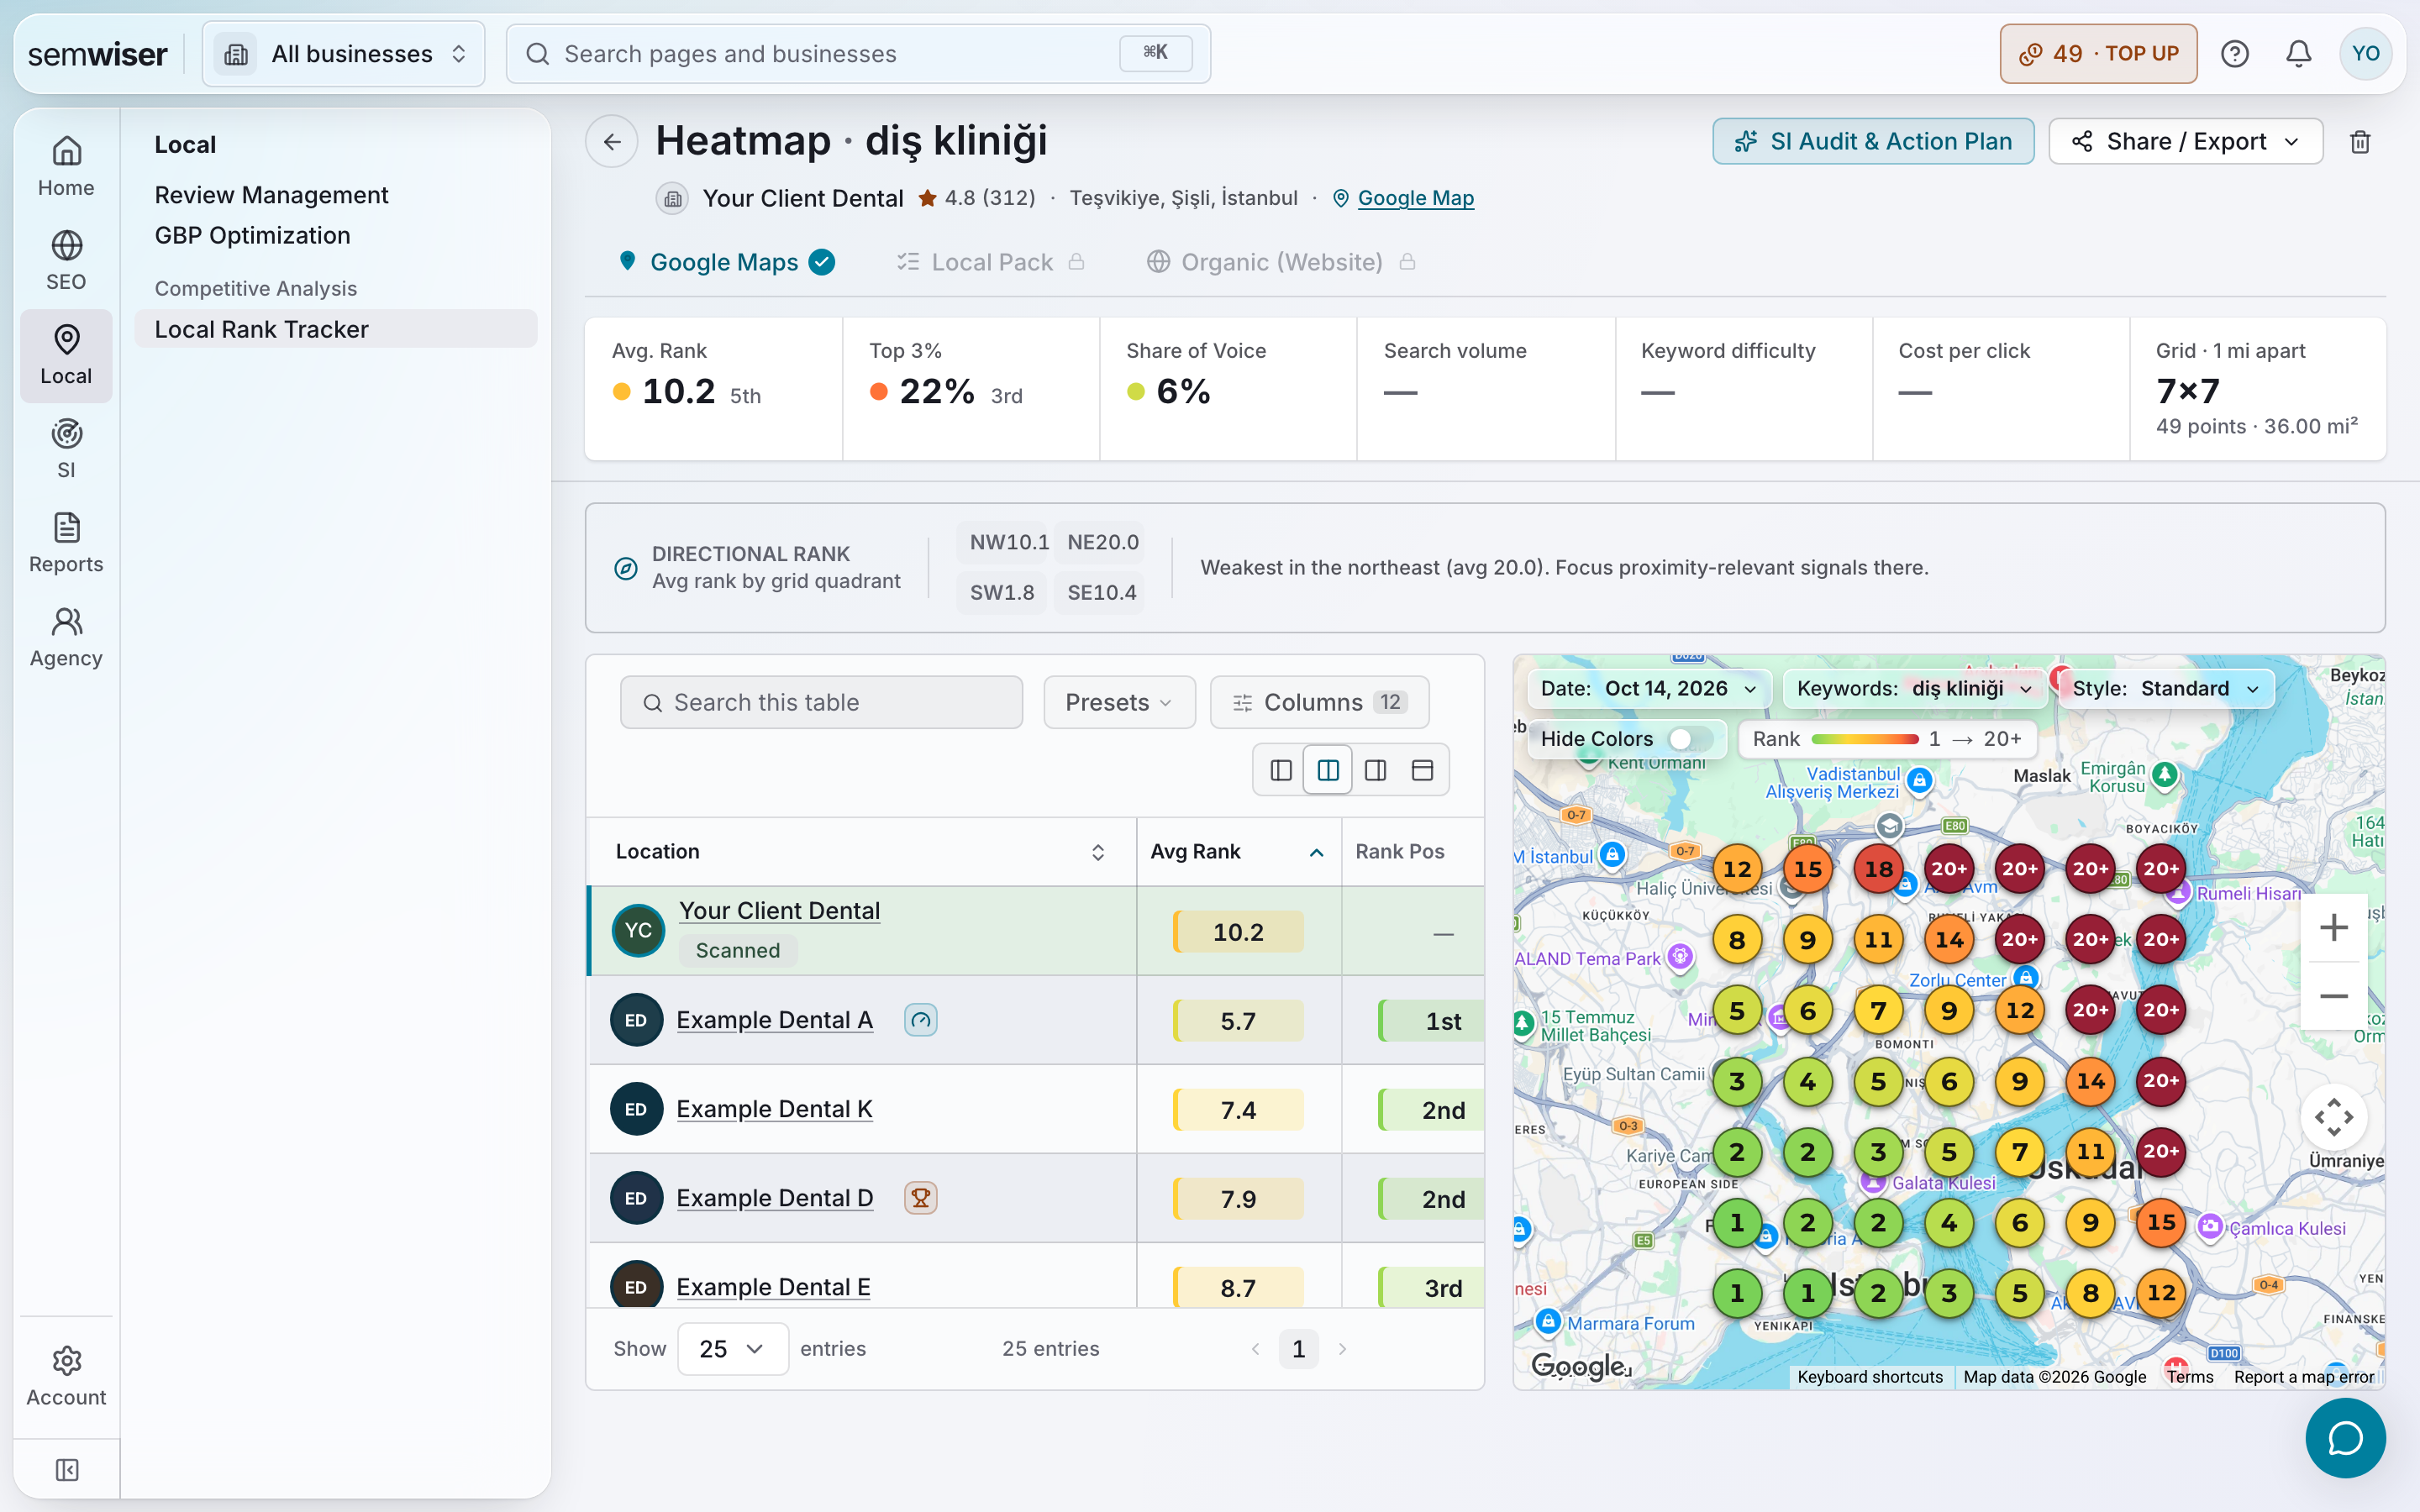This screenshot has height=1512, width=2420.
Task: Open the live chat bubble
Action: click(x=2345, y=1438)
